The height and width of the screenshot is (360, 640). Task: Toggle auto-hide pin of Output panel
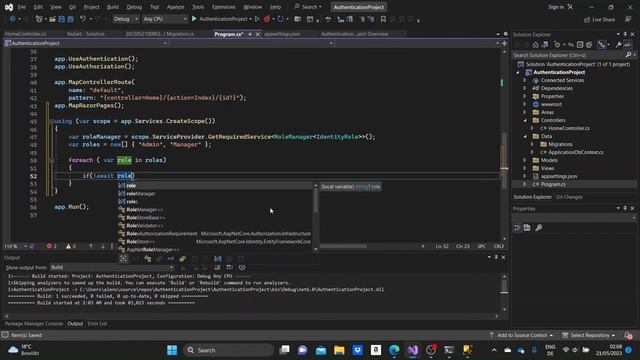496,257
